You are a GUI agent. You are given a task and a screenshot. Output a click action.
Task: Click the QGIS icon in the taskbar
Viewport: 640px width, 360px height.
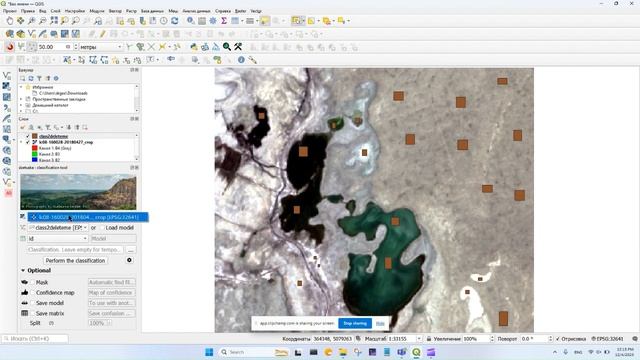pos(416,352)
